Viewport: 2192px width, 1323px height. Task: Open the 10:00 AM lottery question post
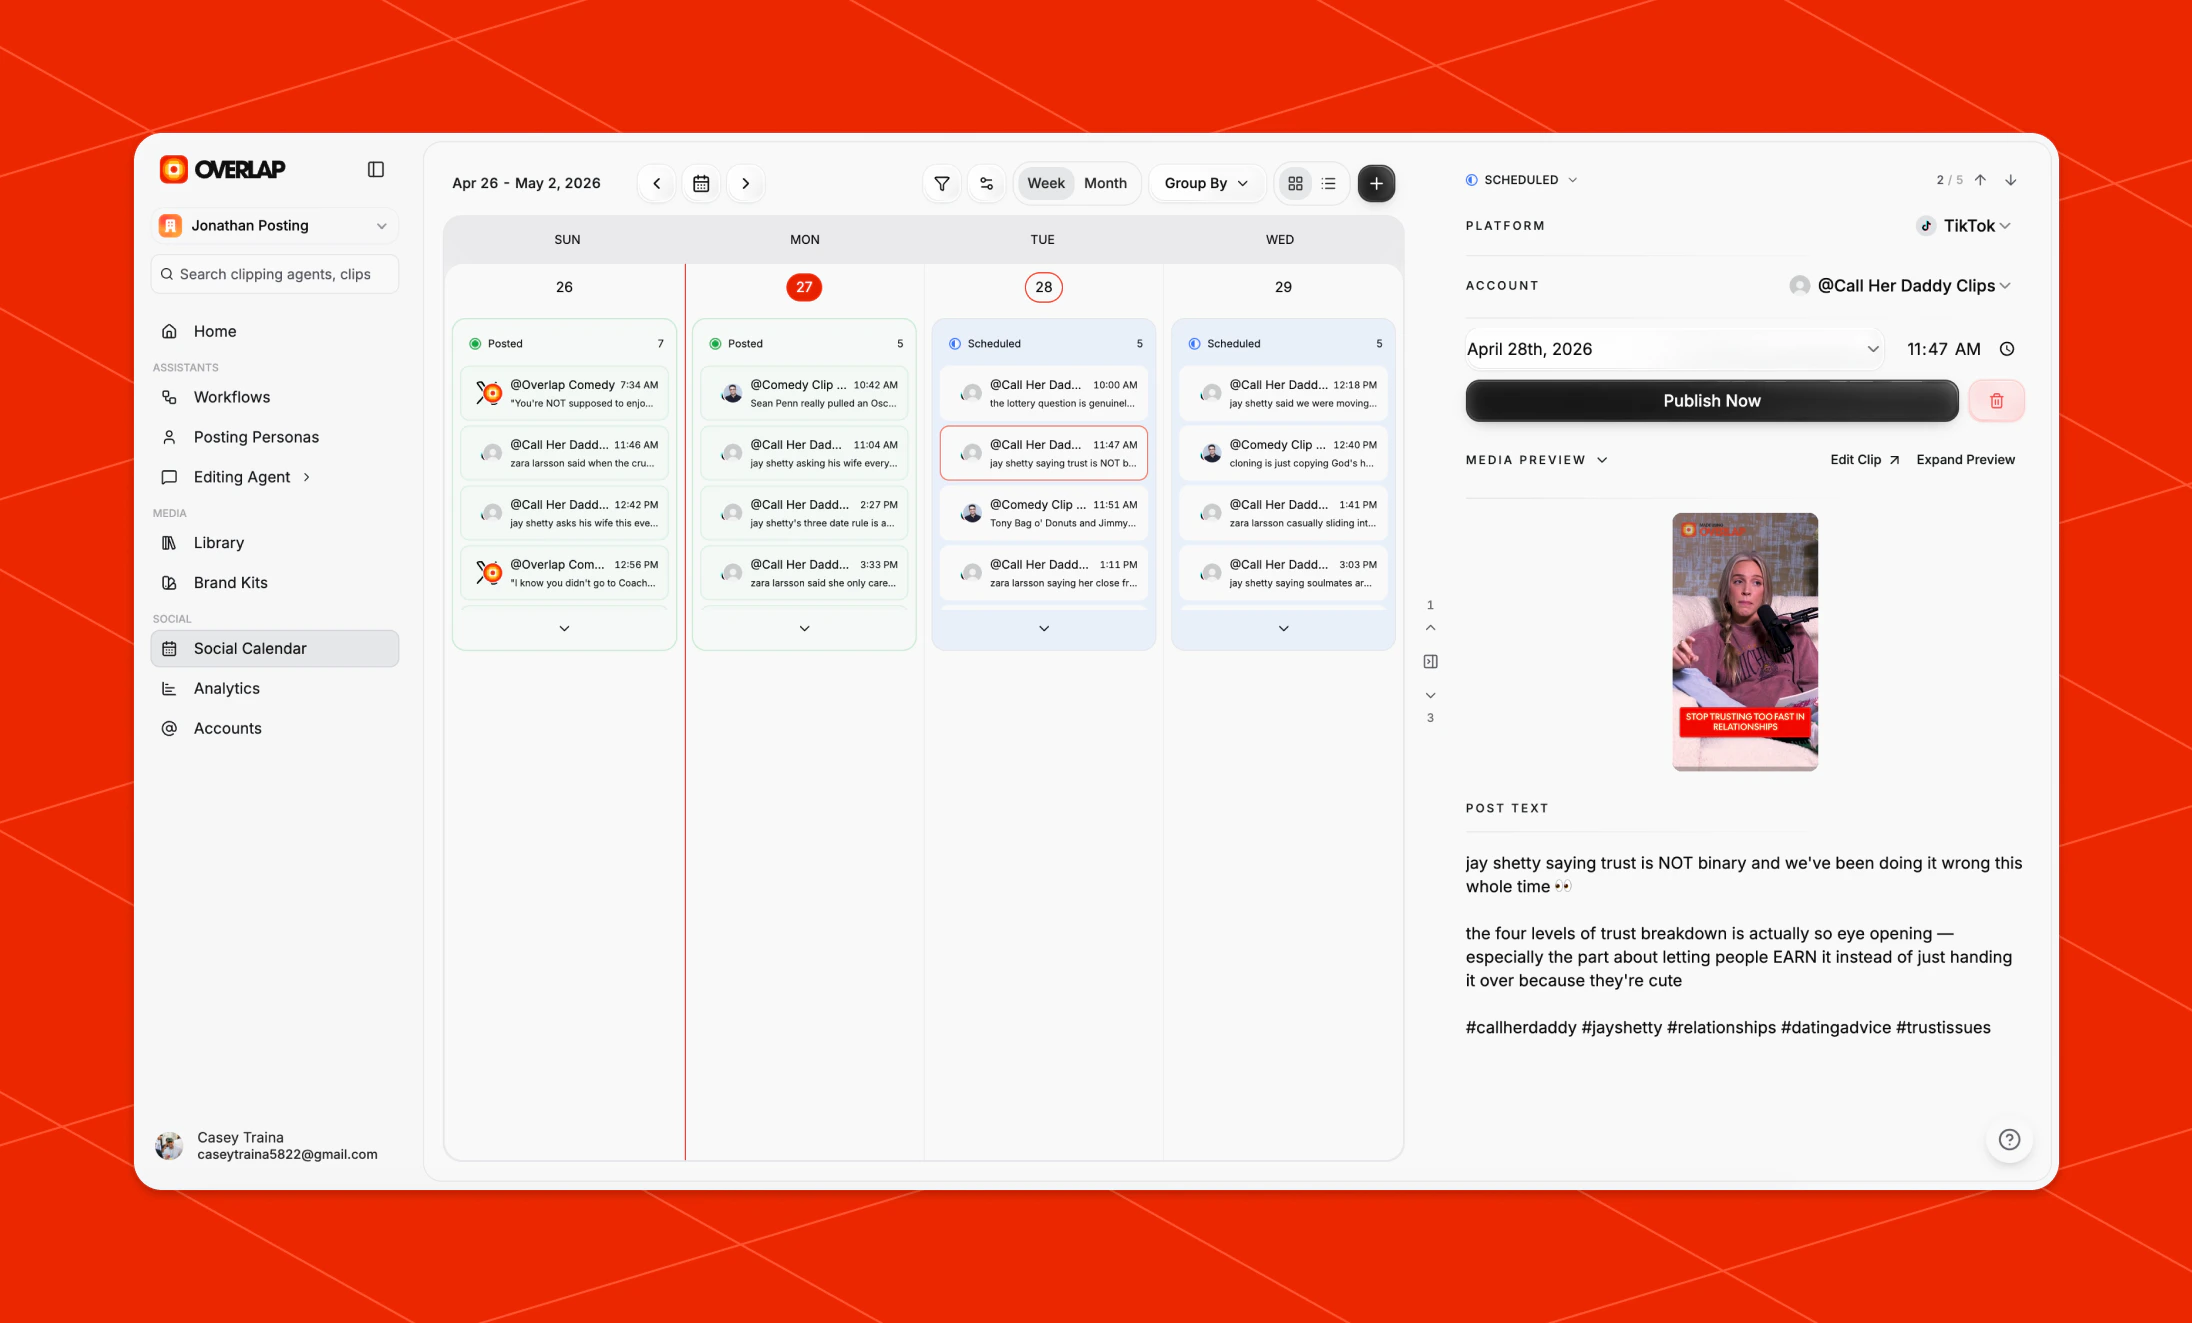point(1044,394)
